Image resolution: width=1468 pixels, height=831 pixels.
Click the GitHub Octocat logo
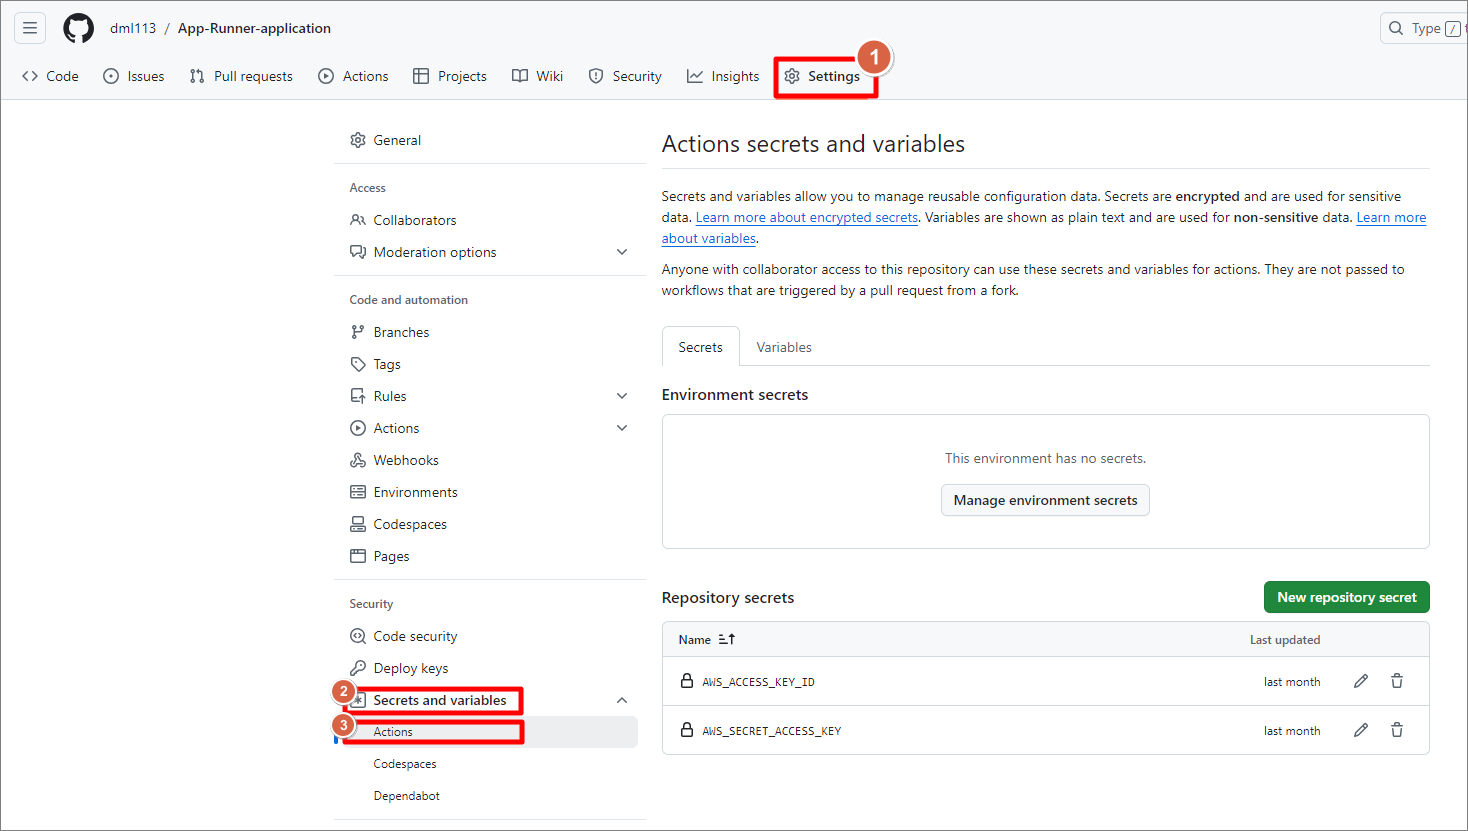(79, 28)
